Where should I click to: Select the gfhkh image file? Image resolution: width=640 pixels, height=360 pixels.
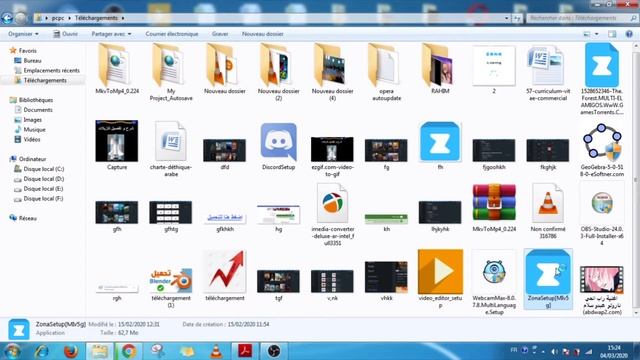(224, 217)
